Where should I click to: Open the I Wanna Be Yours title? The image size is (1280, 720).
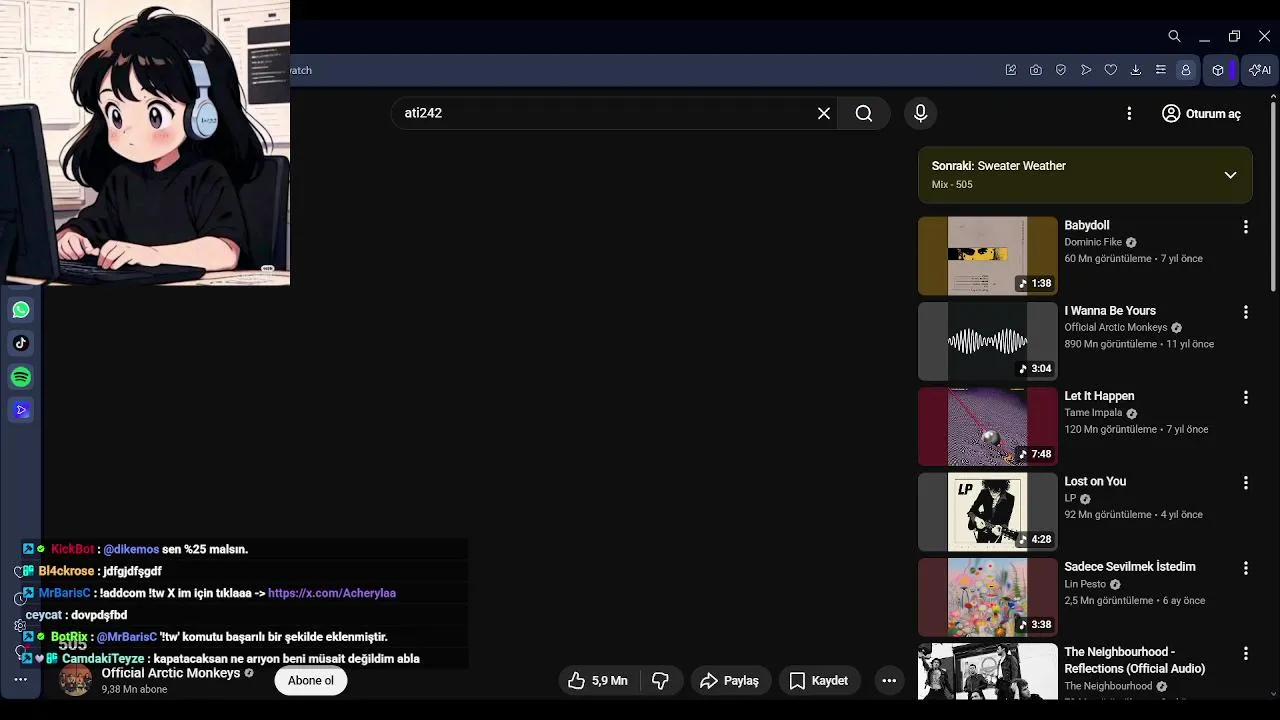(1110, 311)
